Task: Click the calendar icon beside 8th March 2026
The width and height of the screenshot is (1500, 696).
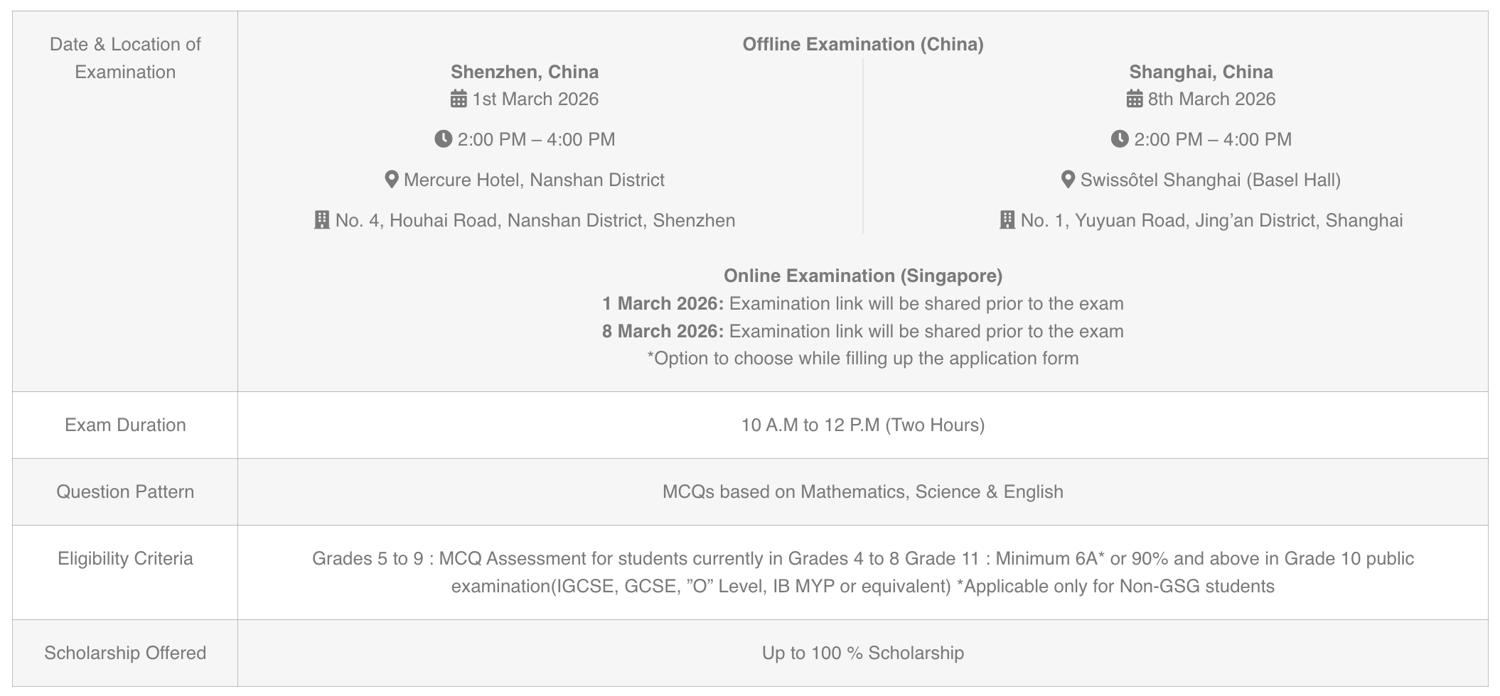Action: 1135,99
